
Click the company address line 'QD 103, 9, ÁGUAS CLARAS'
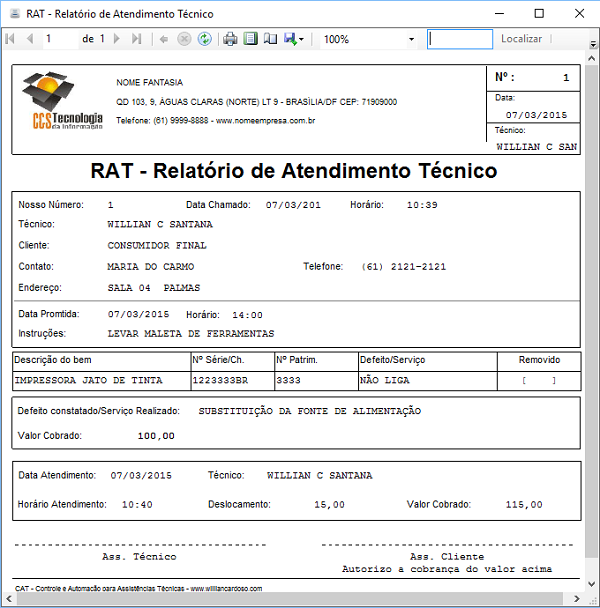tap(256, 102)
